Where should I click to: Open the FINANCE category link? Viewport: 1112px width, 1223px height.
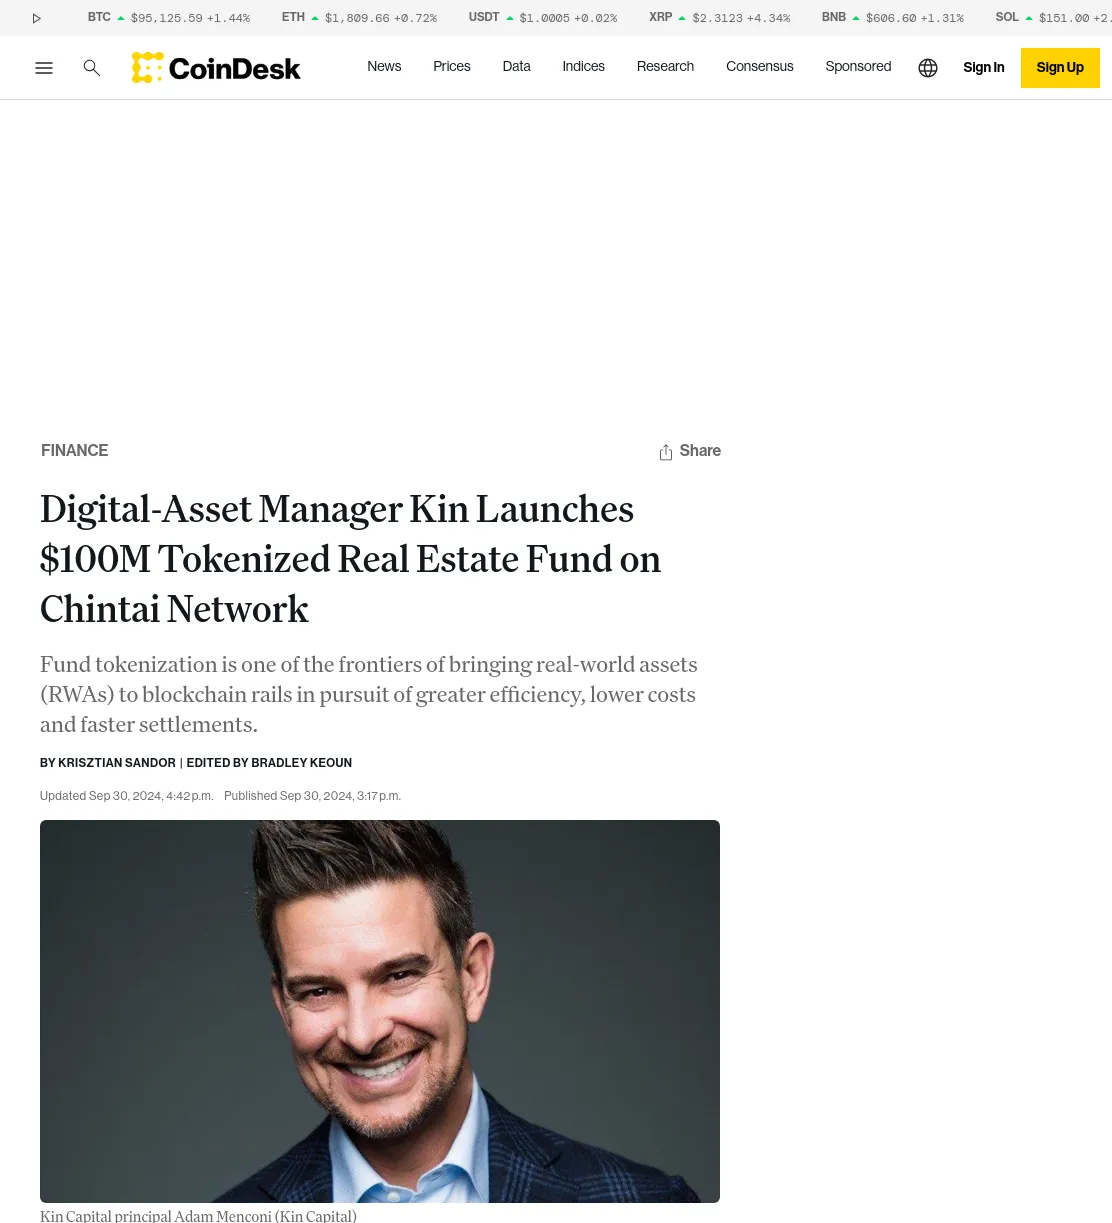[x=75, y=450]
